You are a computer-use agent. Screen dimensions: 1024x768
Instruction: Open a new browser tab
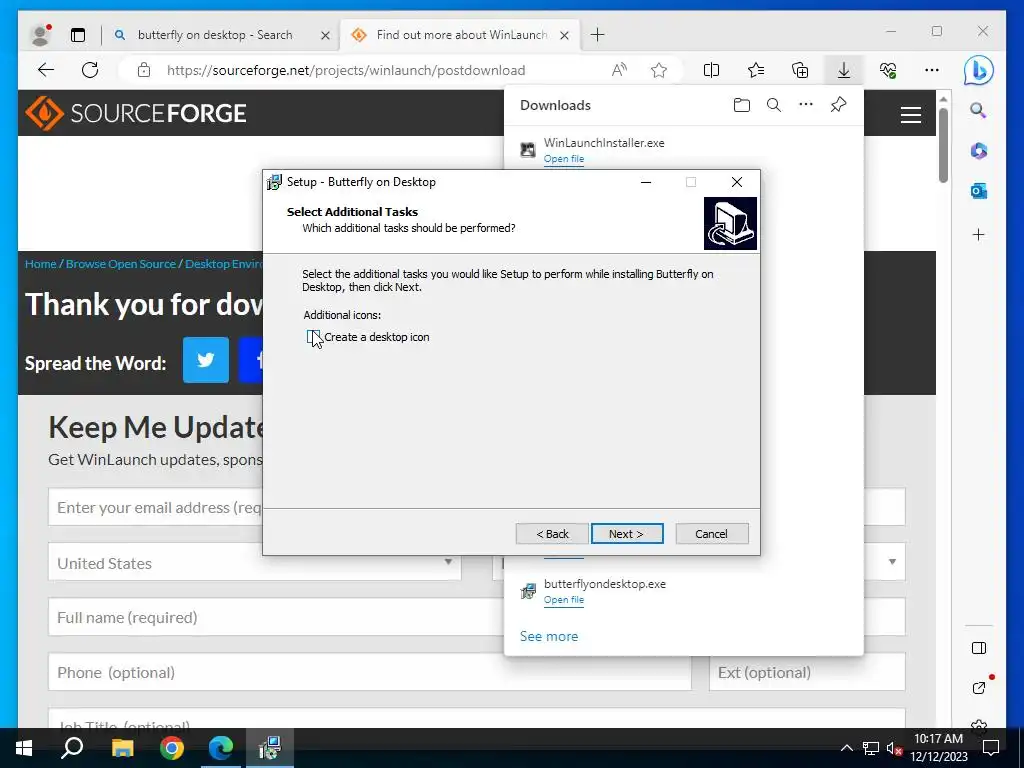pyautogui.click(x=597, y=35)
